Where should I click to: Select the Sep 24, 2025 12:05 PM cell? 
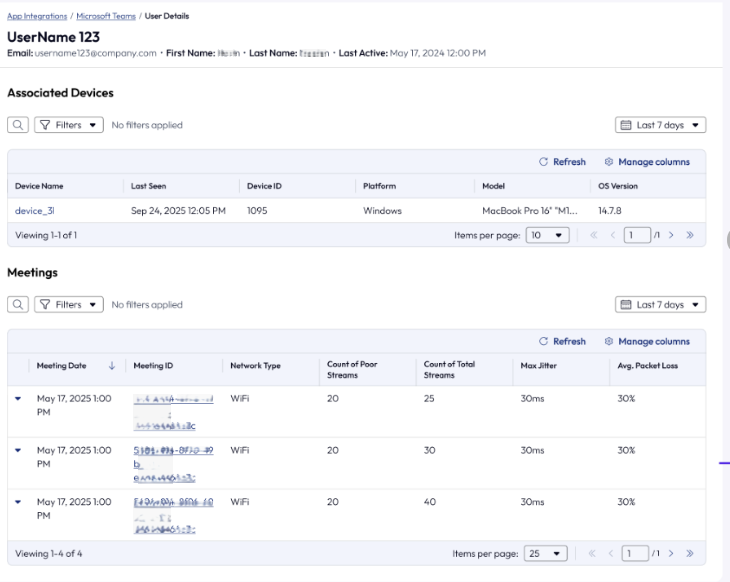pos(178,210)
